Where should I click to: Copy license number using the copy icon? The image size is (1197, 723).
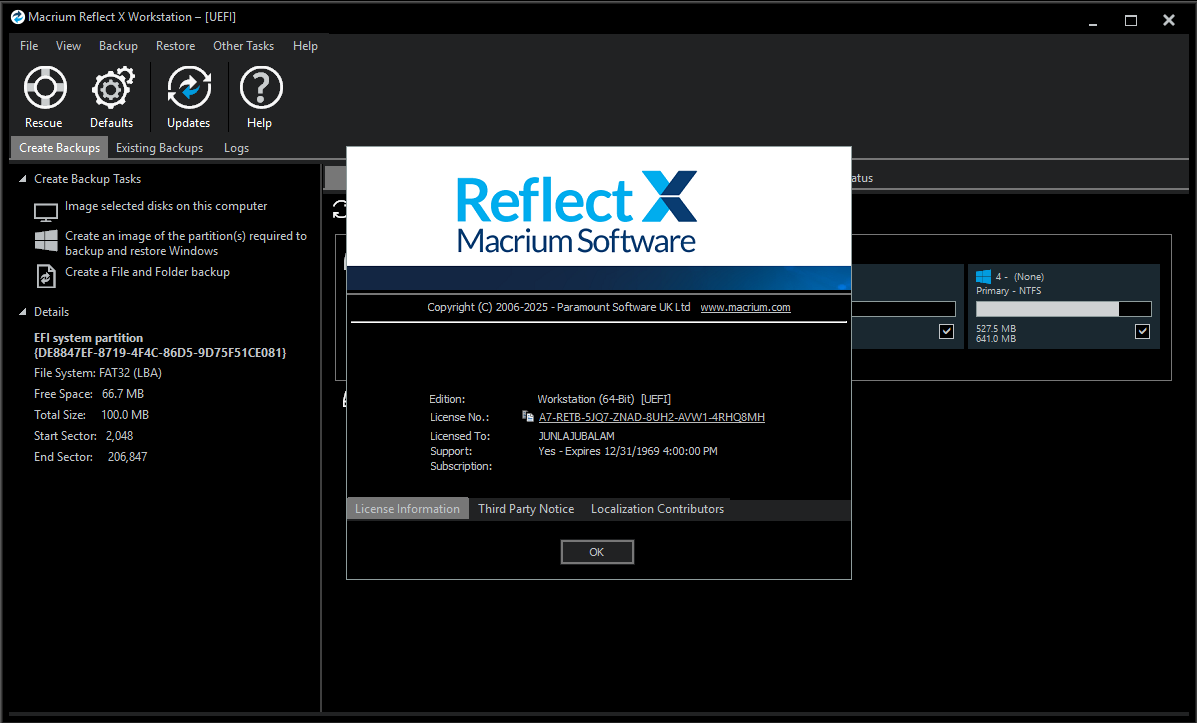point(528,416)
